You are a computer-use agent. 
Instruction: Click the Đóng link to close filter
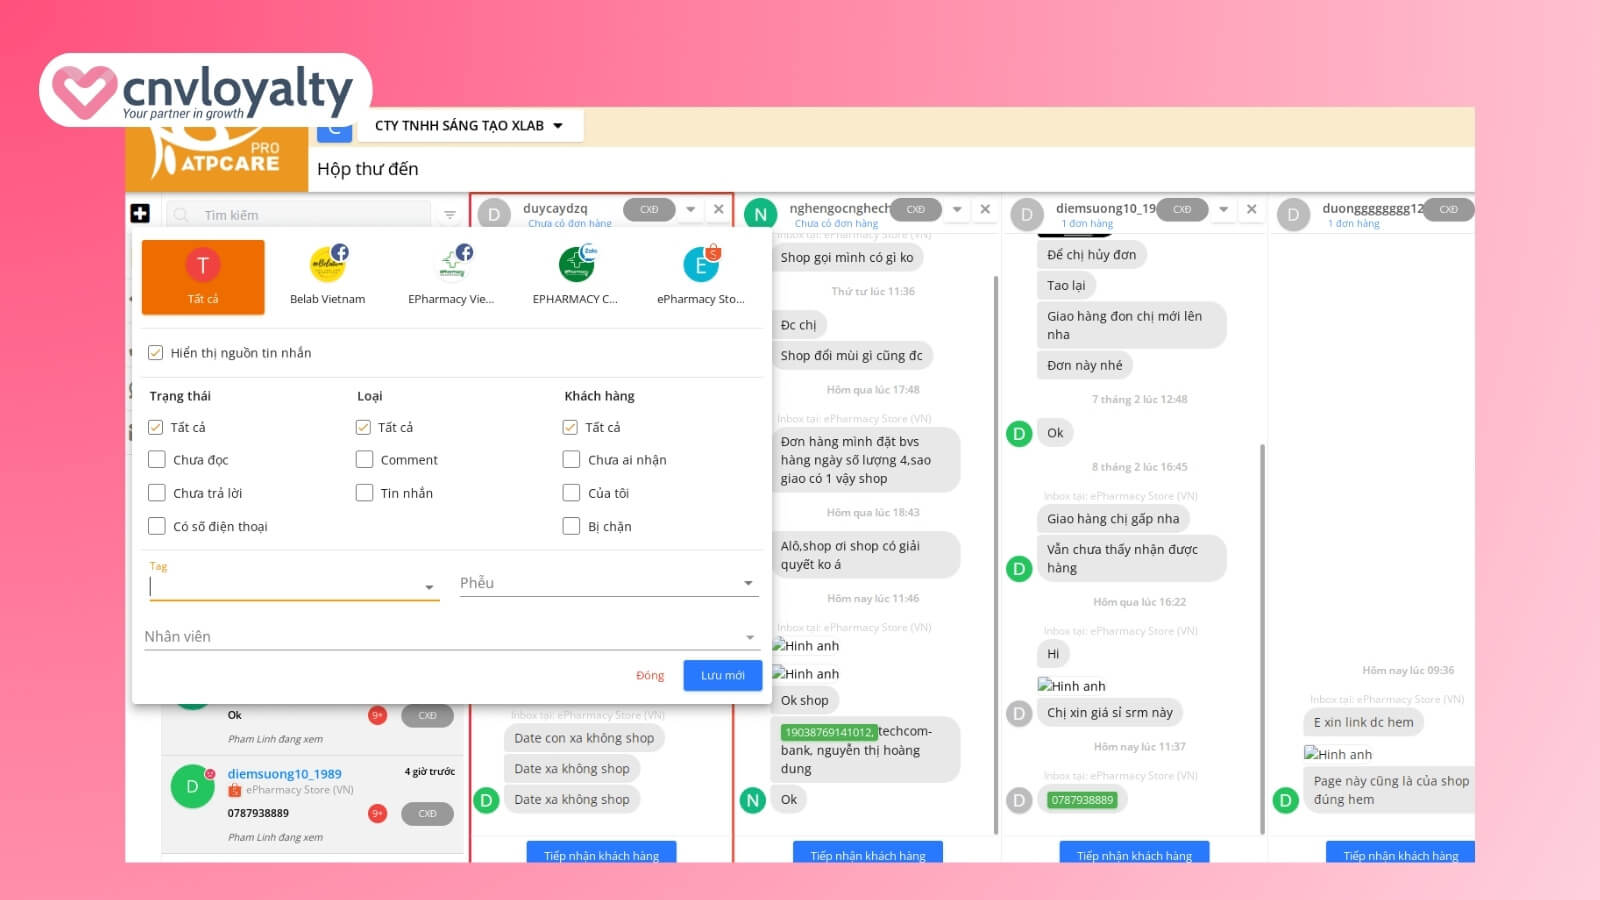(650, 676)
